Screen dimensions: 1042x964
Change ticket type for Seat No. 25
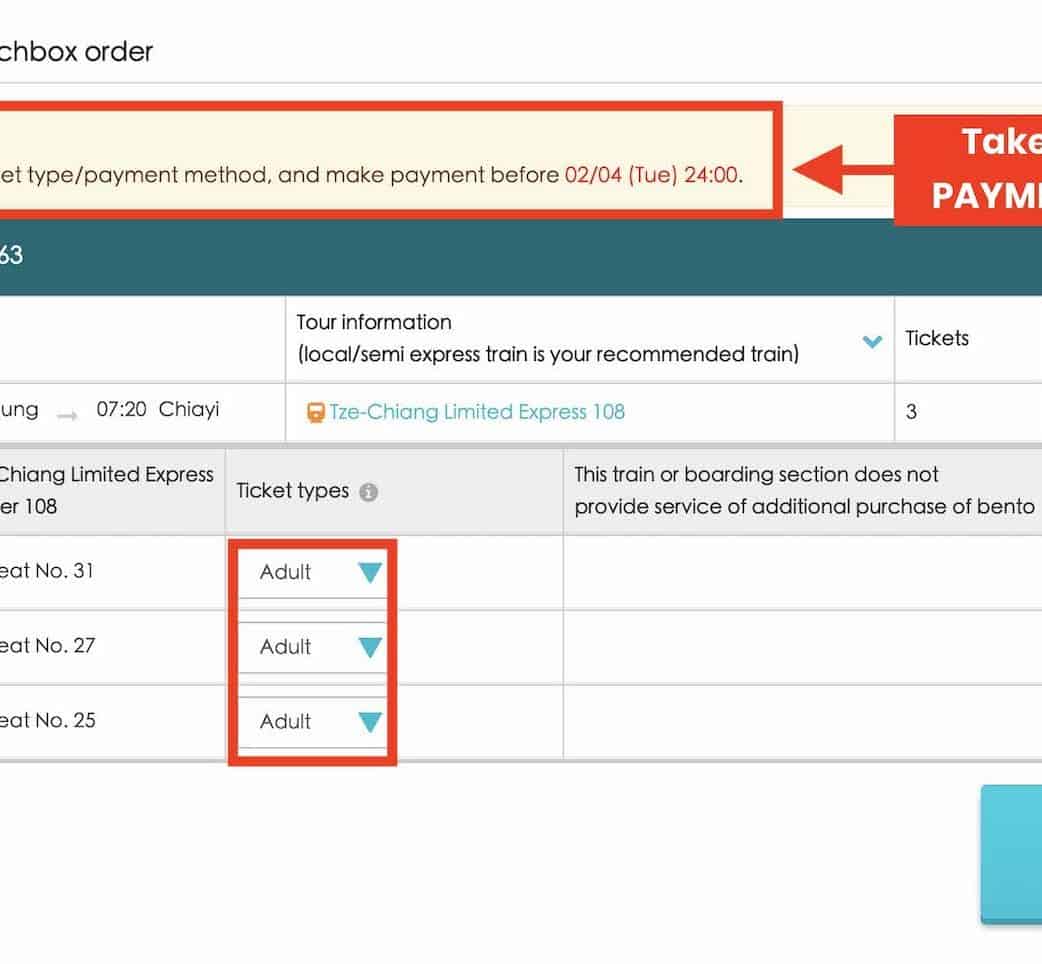312,721
